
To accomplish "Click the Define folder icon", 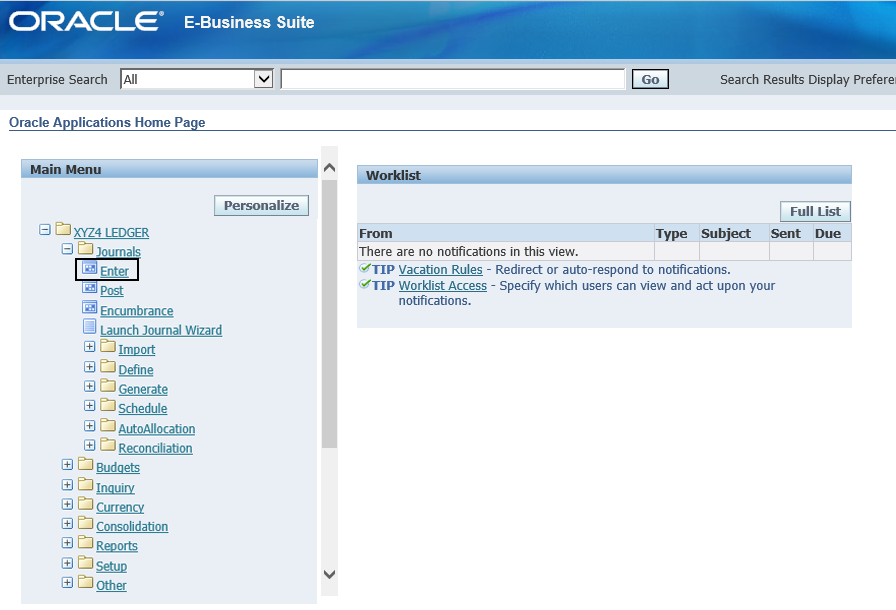I will [108, 366].
